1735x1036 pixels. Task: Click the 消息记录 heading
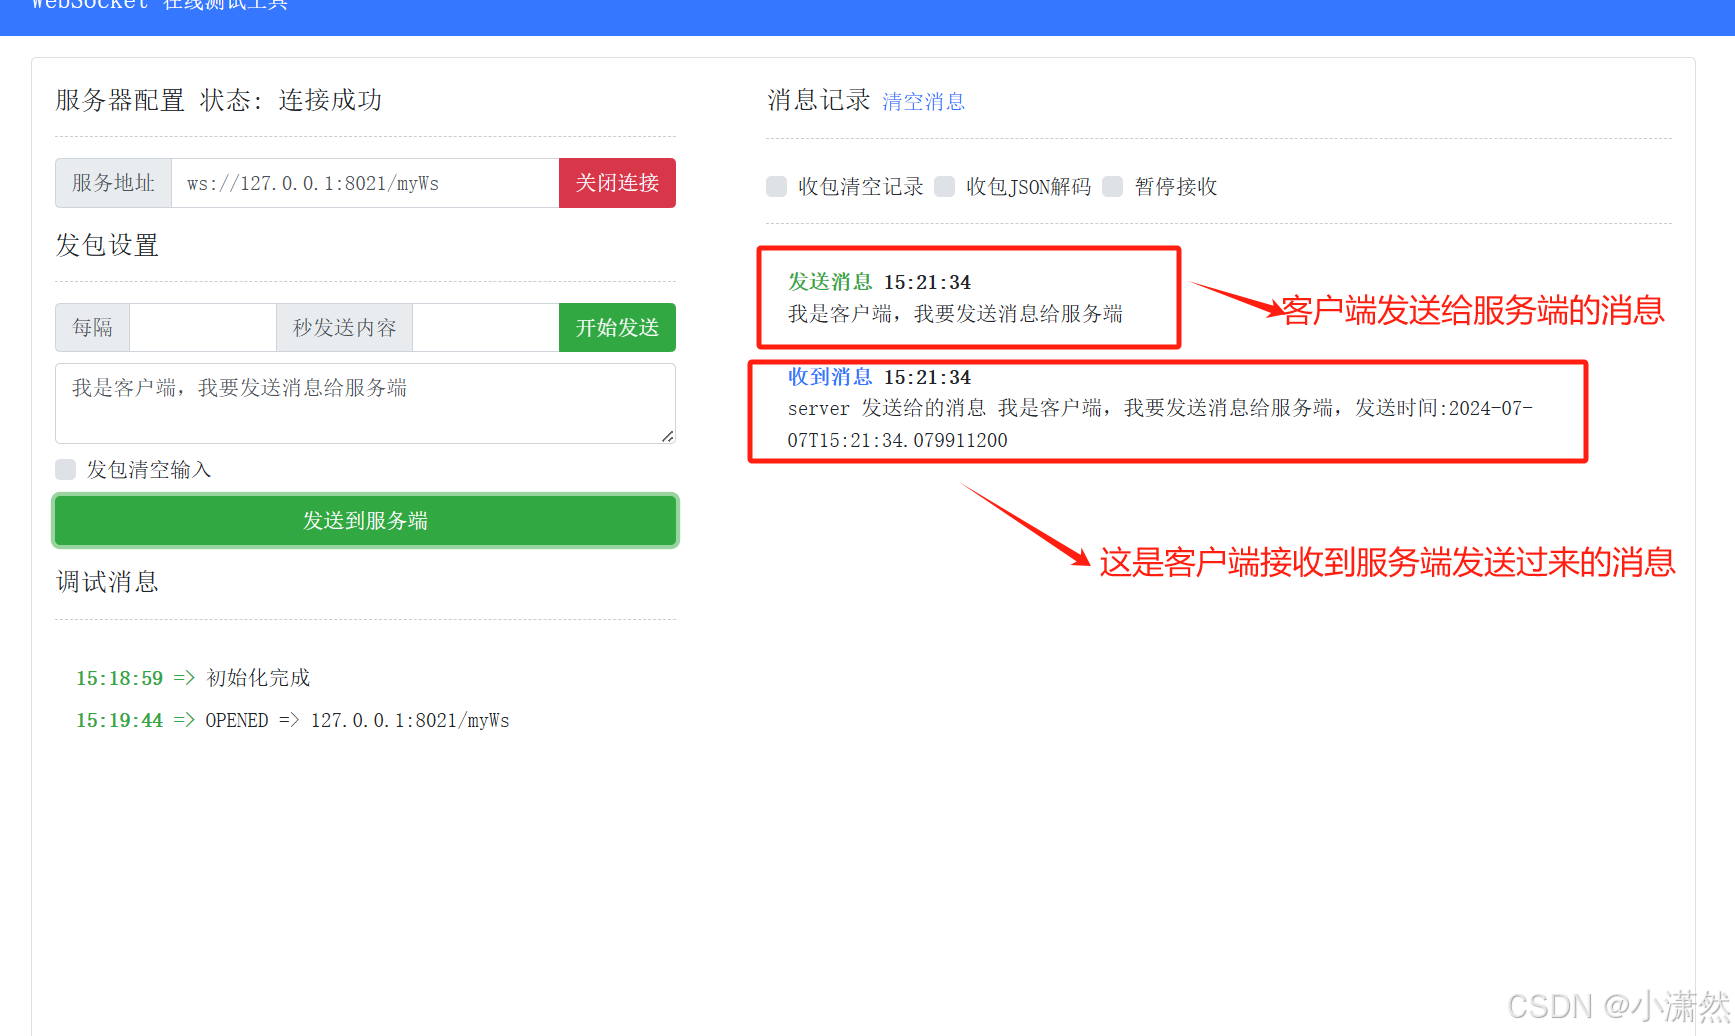(818, 100)
